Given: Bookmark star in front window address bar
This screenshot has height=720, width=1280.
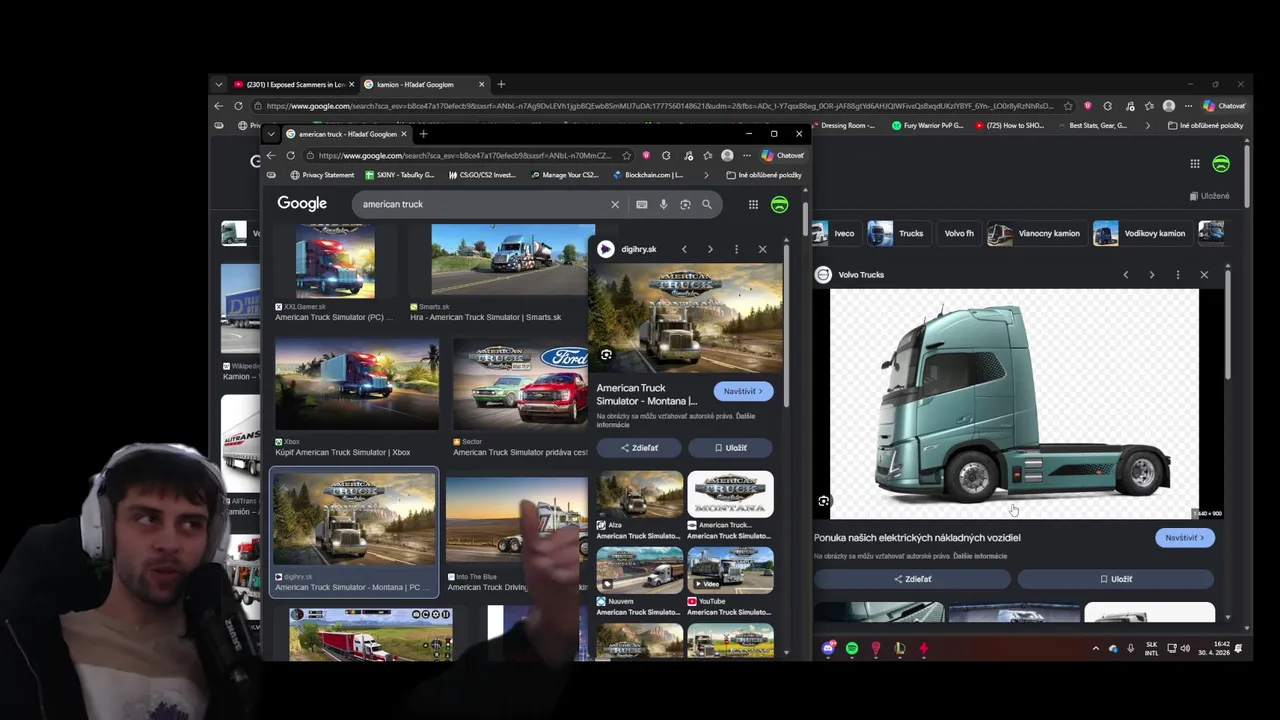Looking at the screenshot, I should (x=627, y=155).
